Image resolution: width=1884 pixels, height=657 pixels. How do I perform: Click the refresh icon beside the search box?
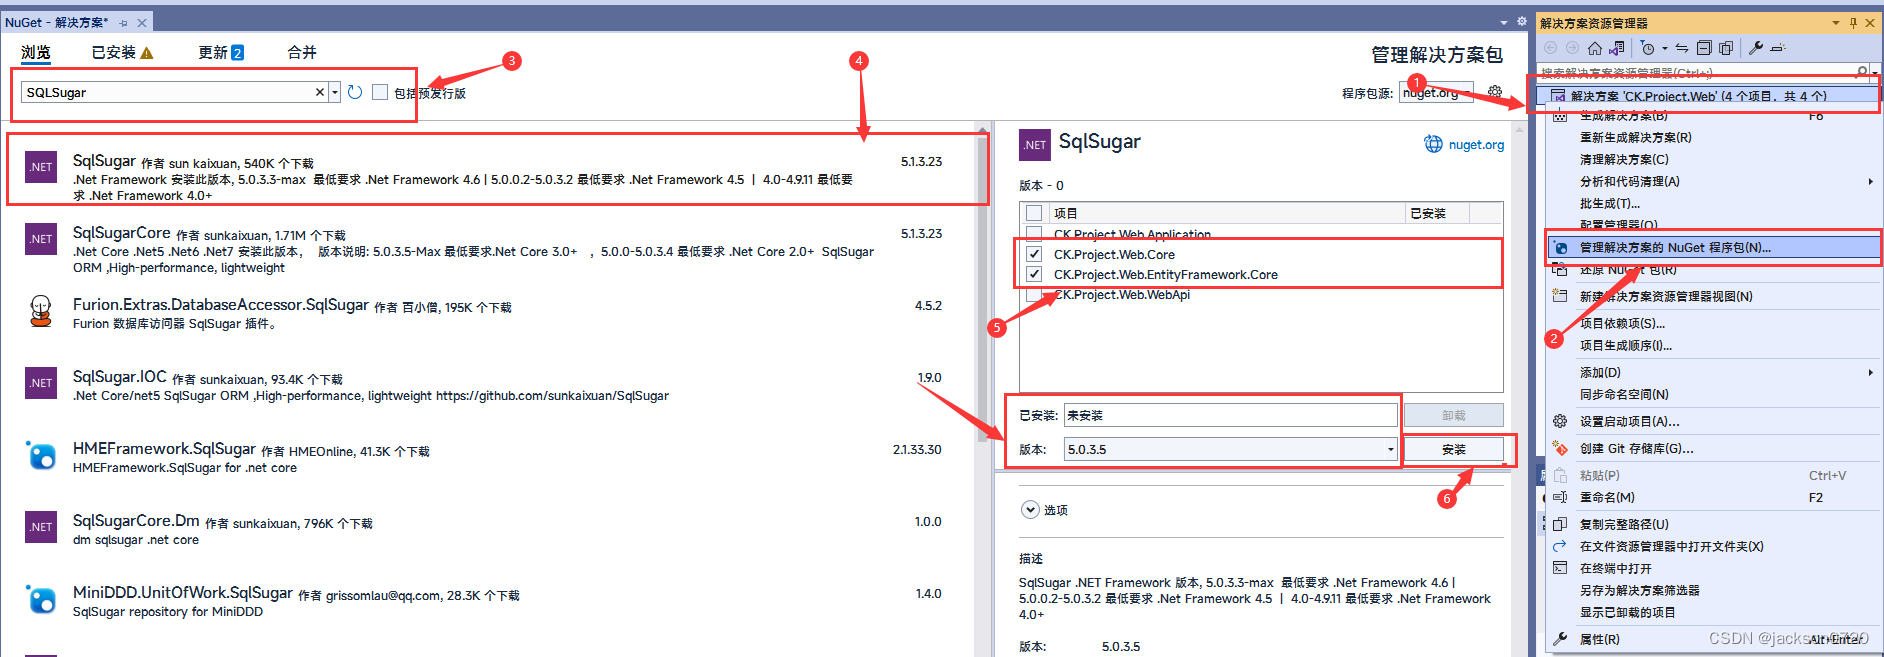355,92
